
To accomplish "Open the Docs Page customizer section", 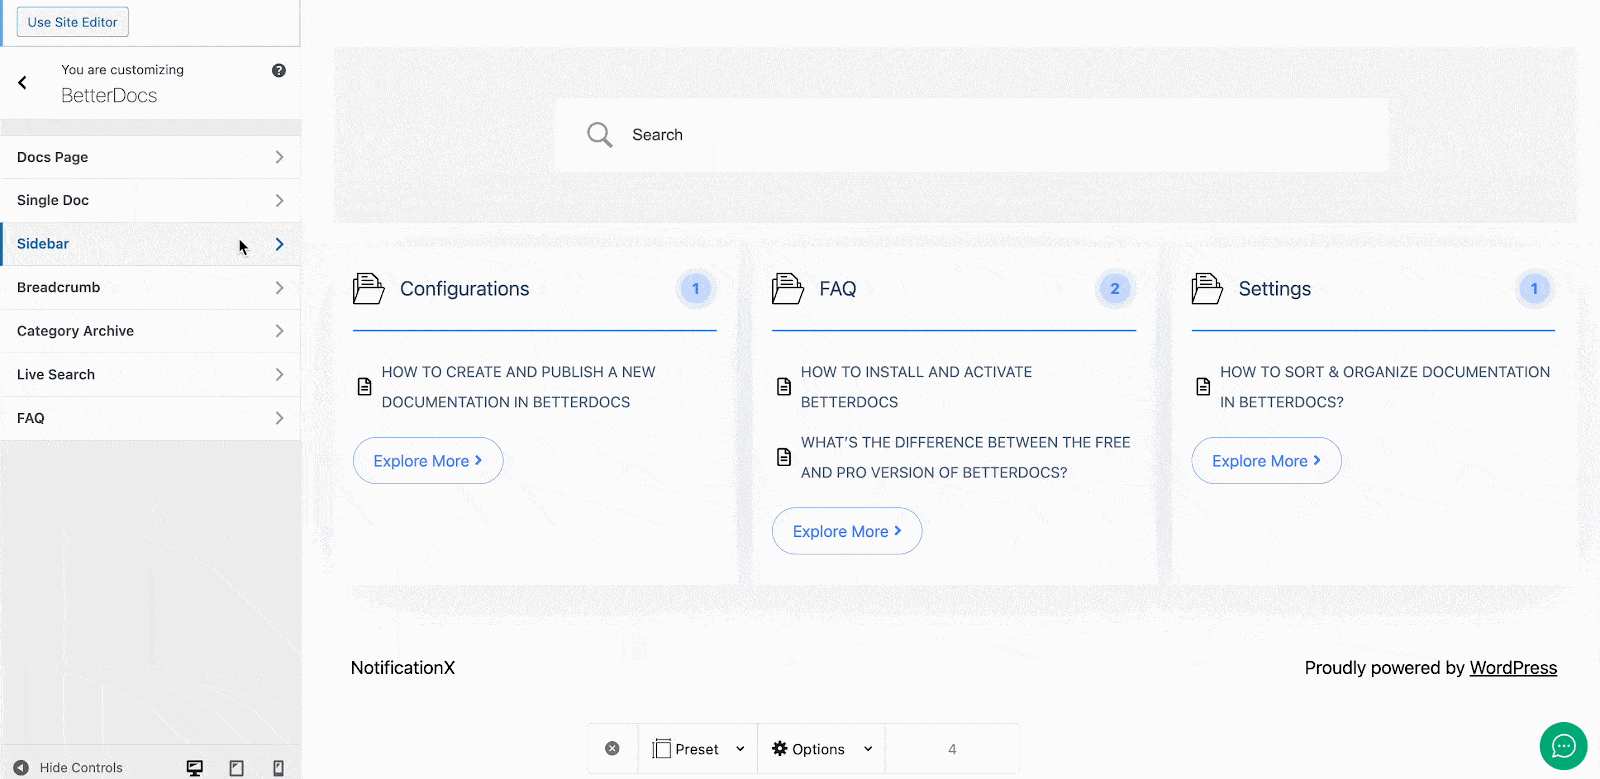I will (x=150, y=157).
